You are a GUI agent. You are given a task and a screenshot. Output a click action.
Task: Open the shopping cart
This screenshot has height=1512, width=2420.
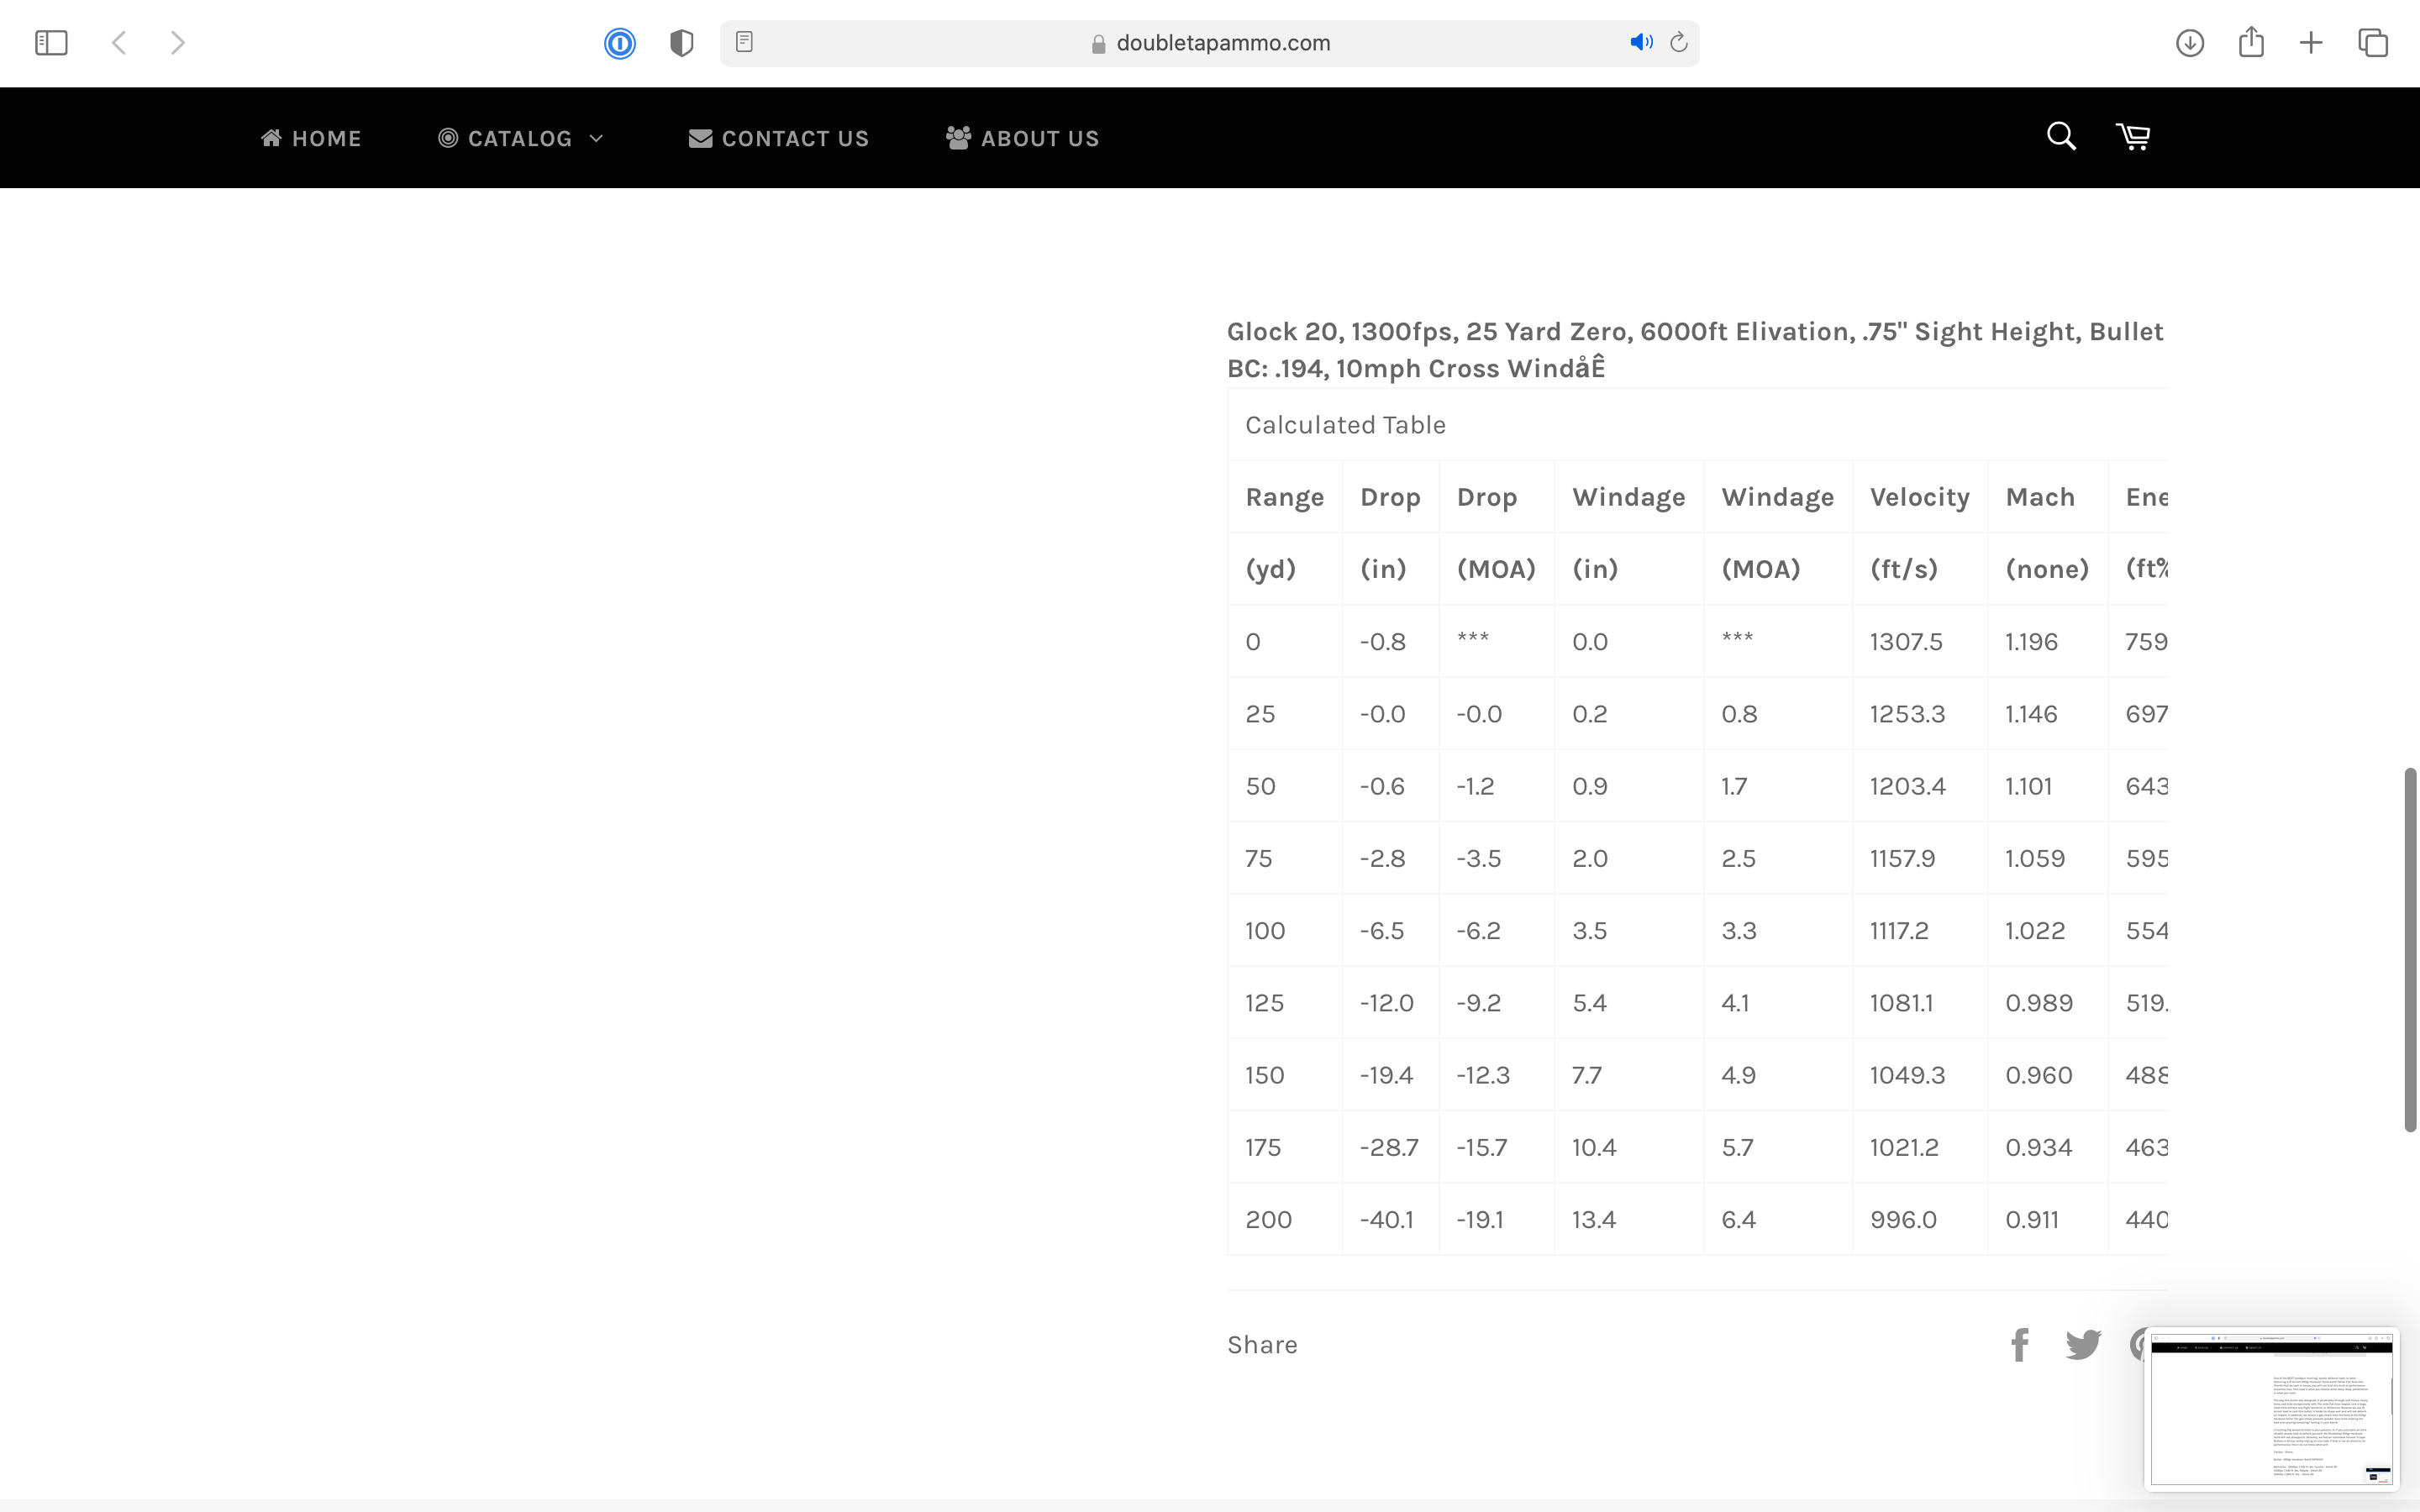[2133, 136]
